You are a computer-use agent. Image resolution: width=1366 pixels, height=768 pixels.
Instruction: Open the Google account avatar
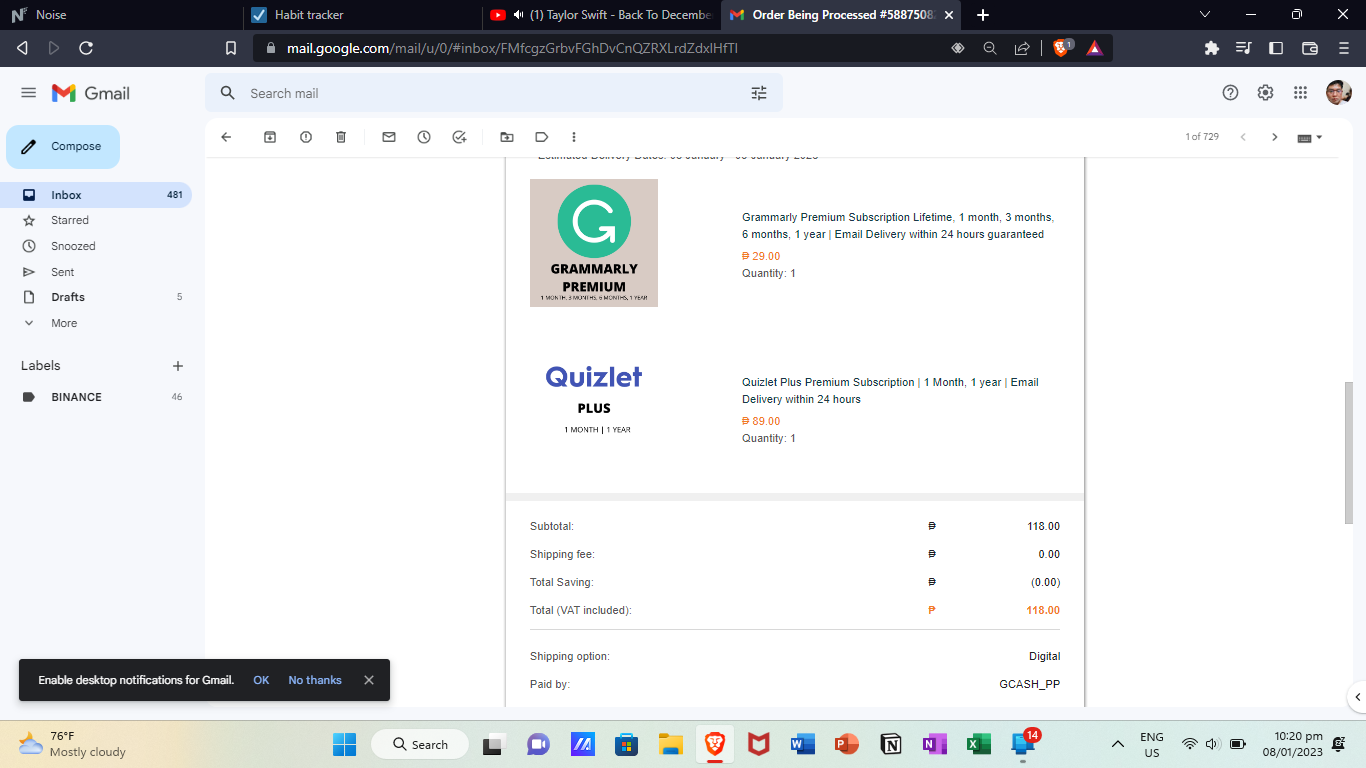[1338, 93]
